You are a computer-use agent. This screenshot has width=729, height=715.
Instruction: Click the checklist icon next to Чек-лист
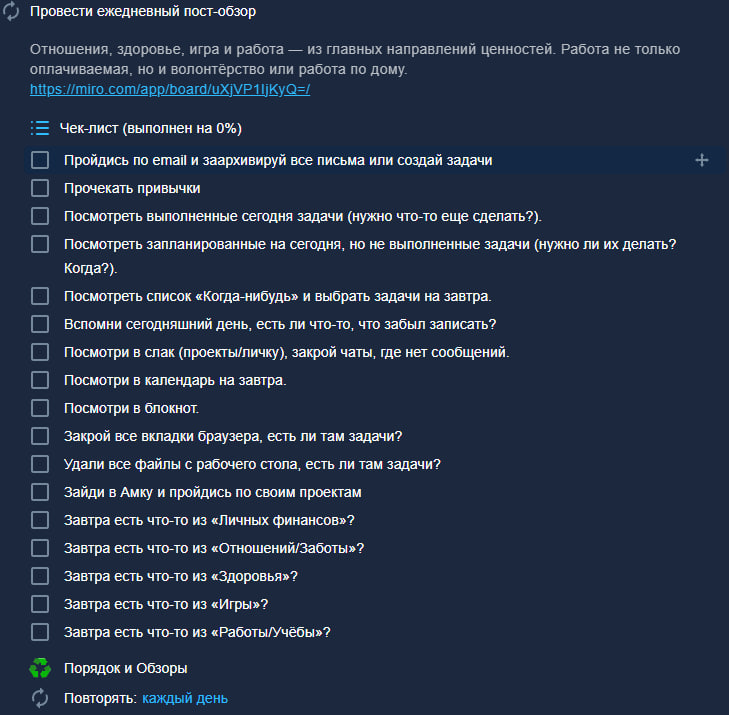(x=40, y=128)
